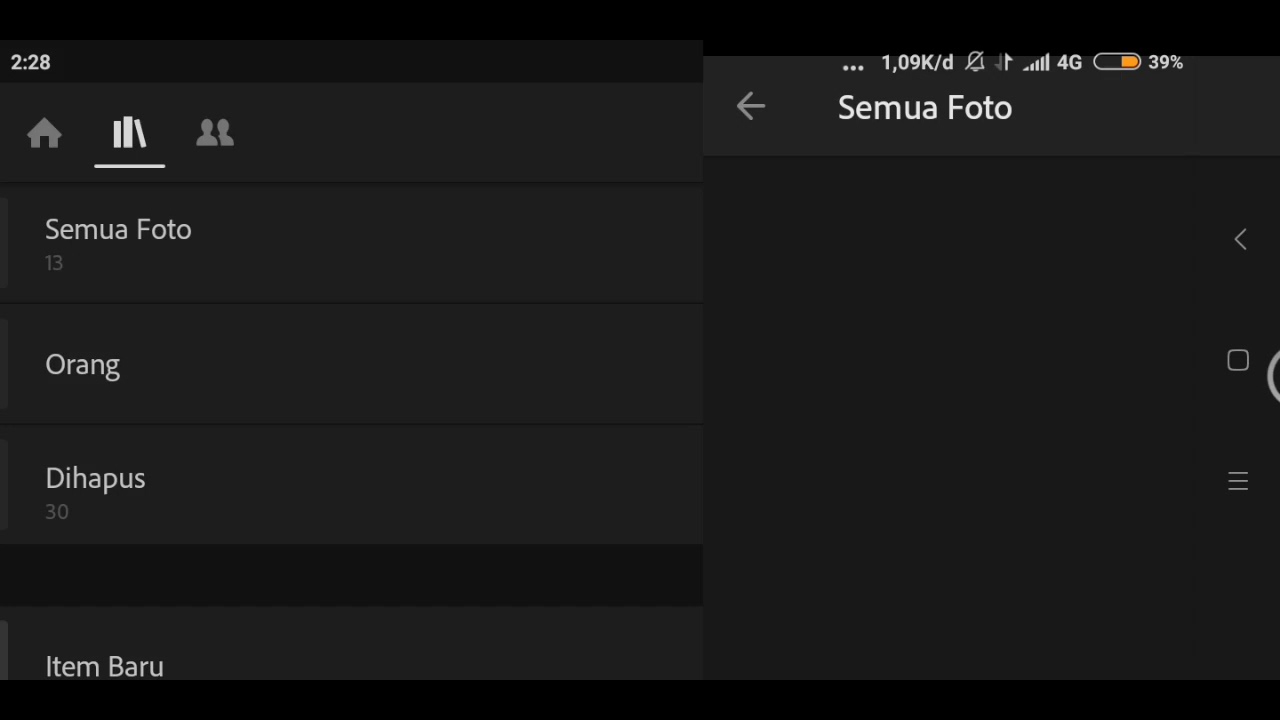Screen dimensions: 1280x720
Task: Tap the signal strength bars icon
Action: (x=1036, y=63)
